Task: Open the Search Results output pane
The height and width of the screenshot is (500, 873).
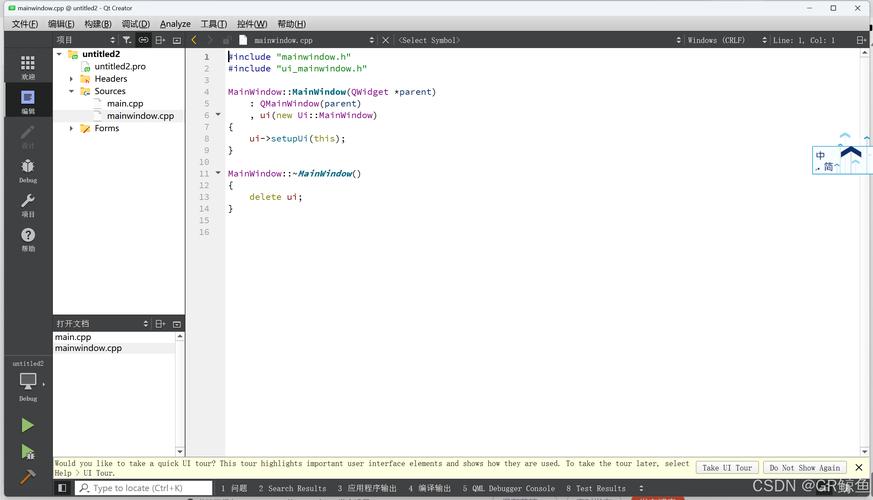Action: (292, 488)
